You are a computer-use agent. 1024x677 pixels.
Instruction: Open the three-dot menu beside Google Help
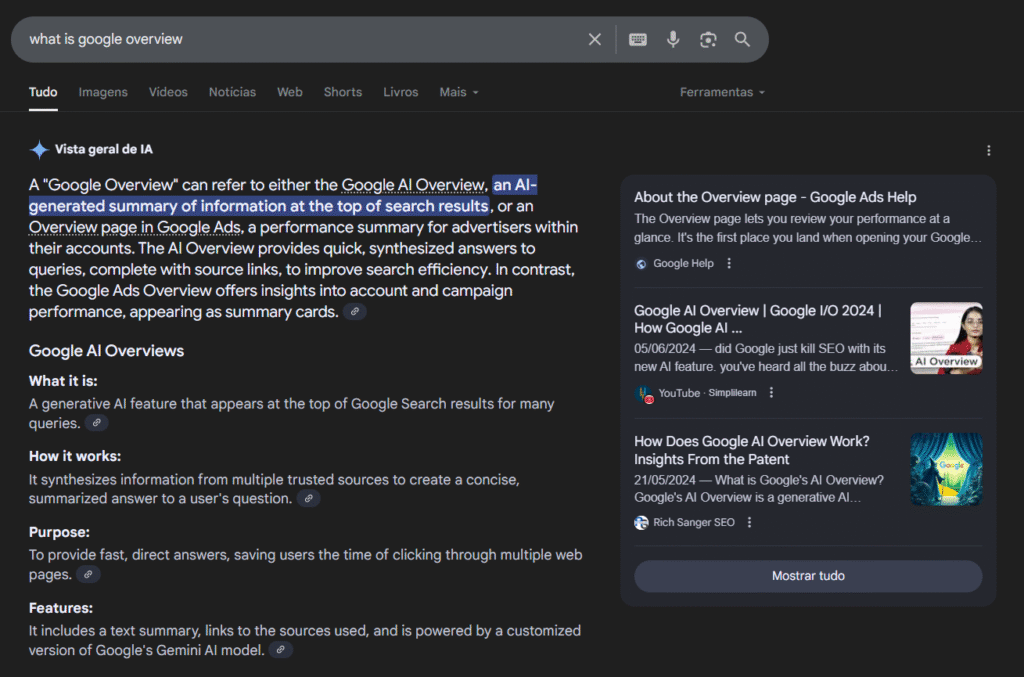point(729,263)
